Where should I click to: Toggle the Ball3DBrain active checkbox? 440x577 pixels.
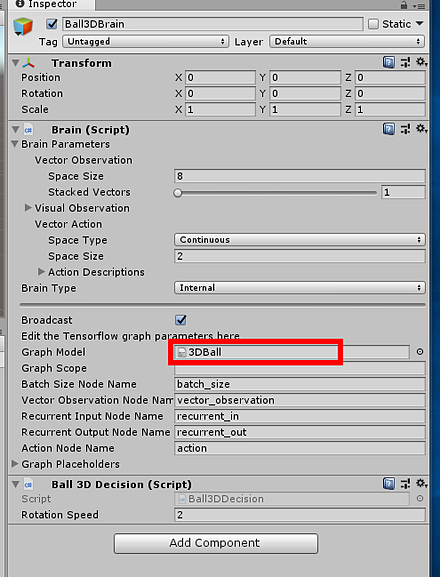coord(52,24)
